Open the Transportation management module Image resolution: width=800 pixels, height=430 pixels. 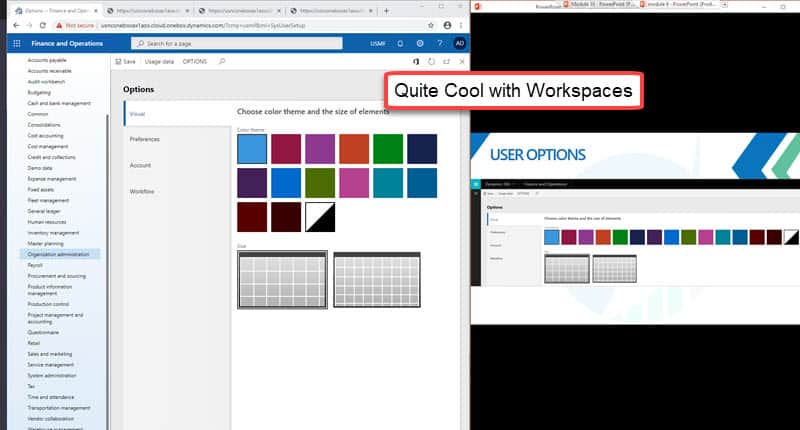tap(59, 408)
